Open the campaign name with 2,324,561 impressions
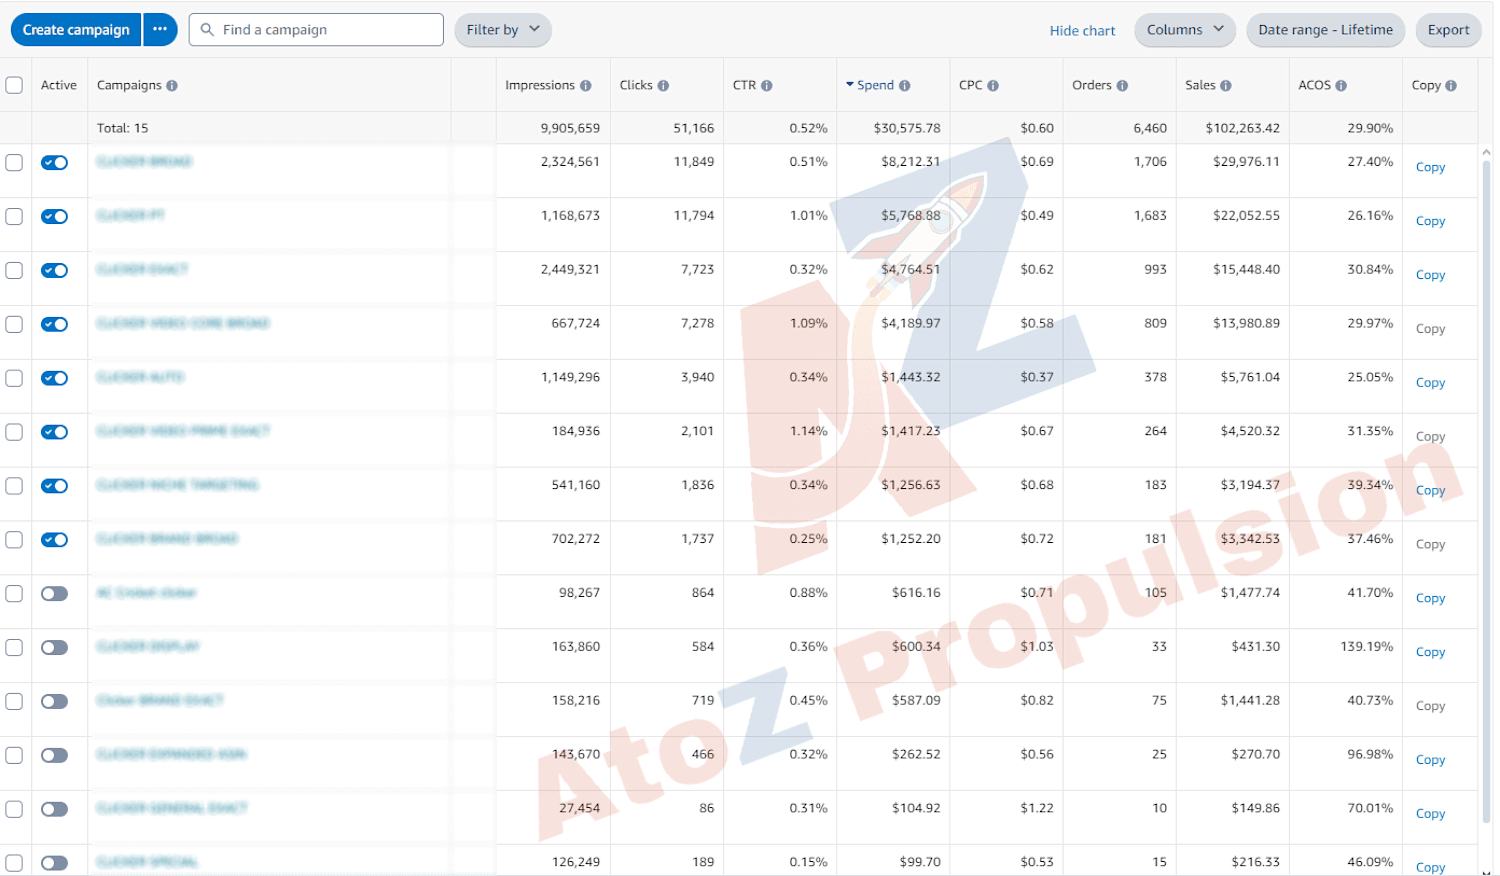The image size is (1500, 876). (144, 162)
